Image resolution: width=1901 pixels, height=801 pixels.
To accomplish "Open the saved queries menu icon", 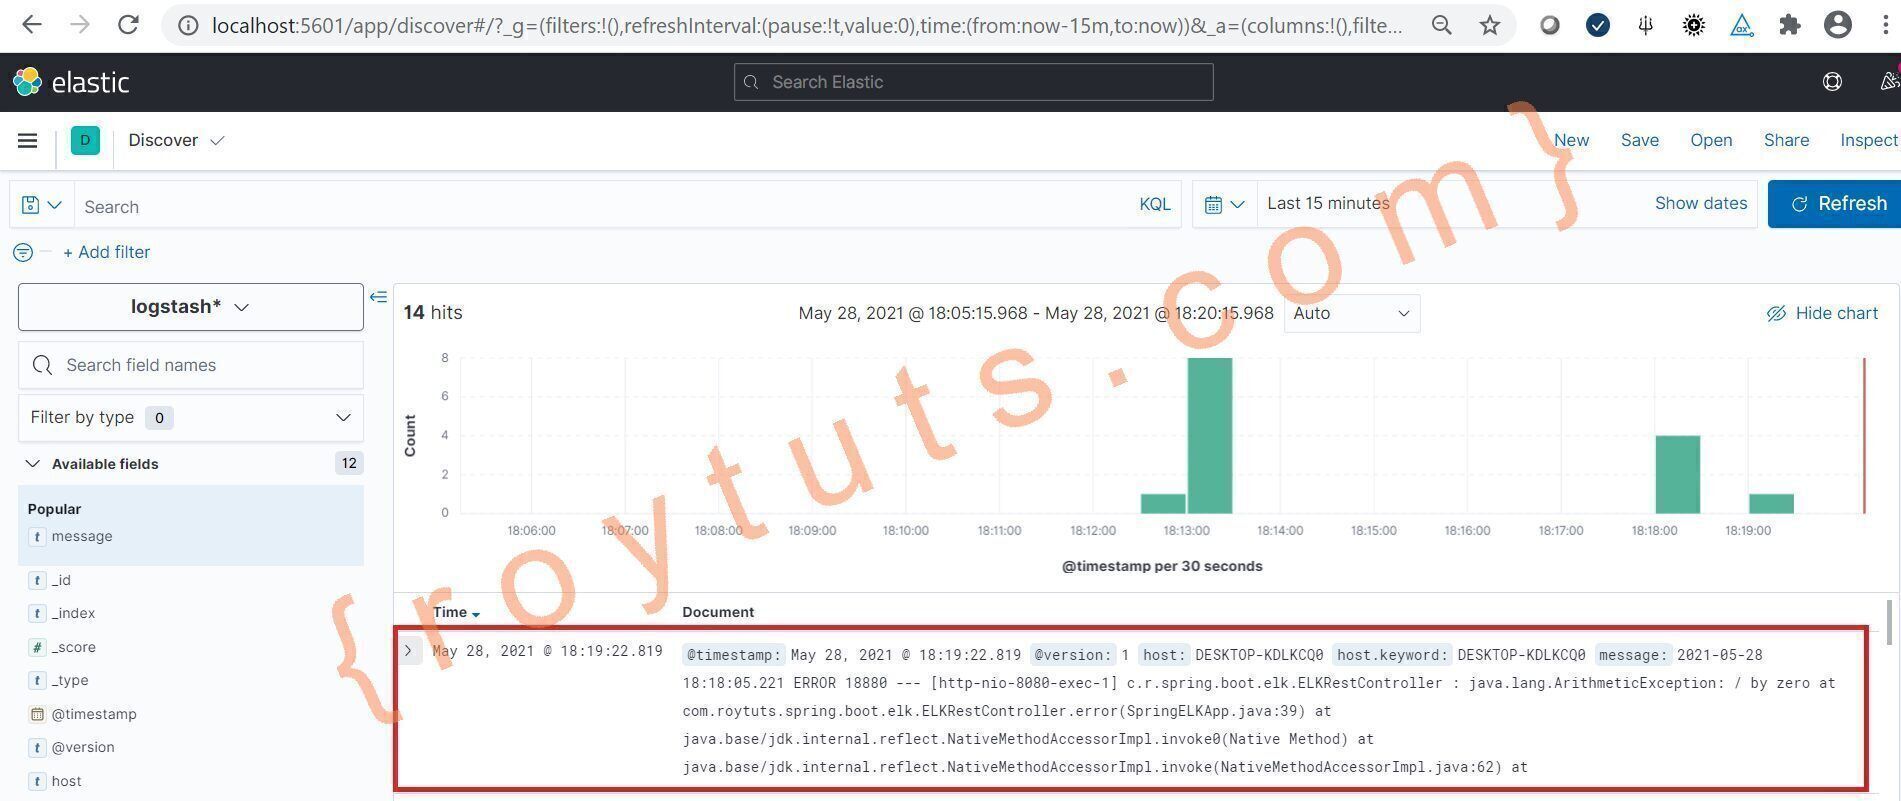I will pos(41,205).
